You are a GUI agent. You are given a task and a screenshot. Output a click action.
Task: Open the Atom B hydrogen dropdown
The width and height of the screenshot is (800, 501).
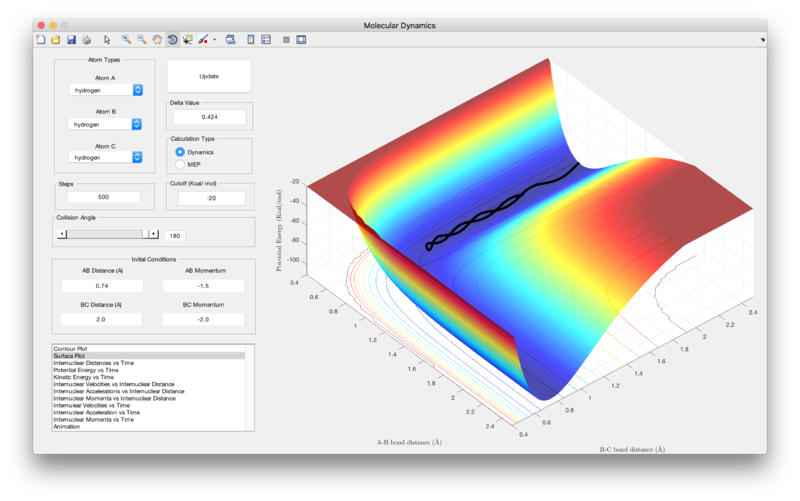point(105,124)
